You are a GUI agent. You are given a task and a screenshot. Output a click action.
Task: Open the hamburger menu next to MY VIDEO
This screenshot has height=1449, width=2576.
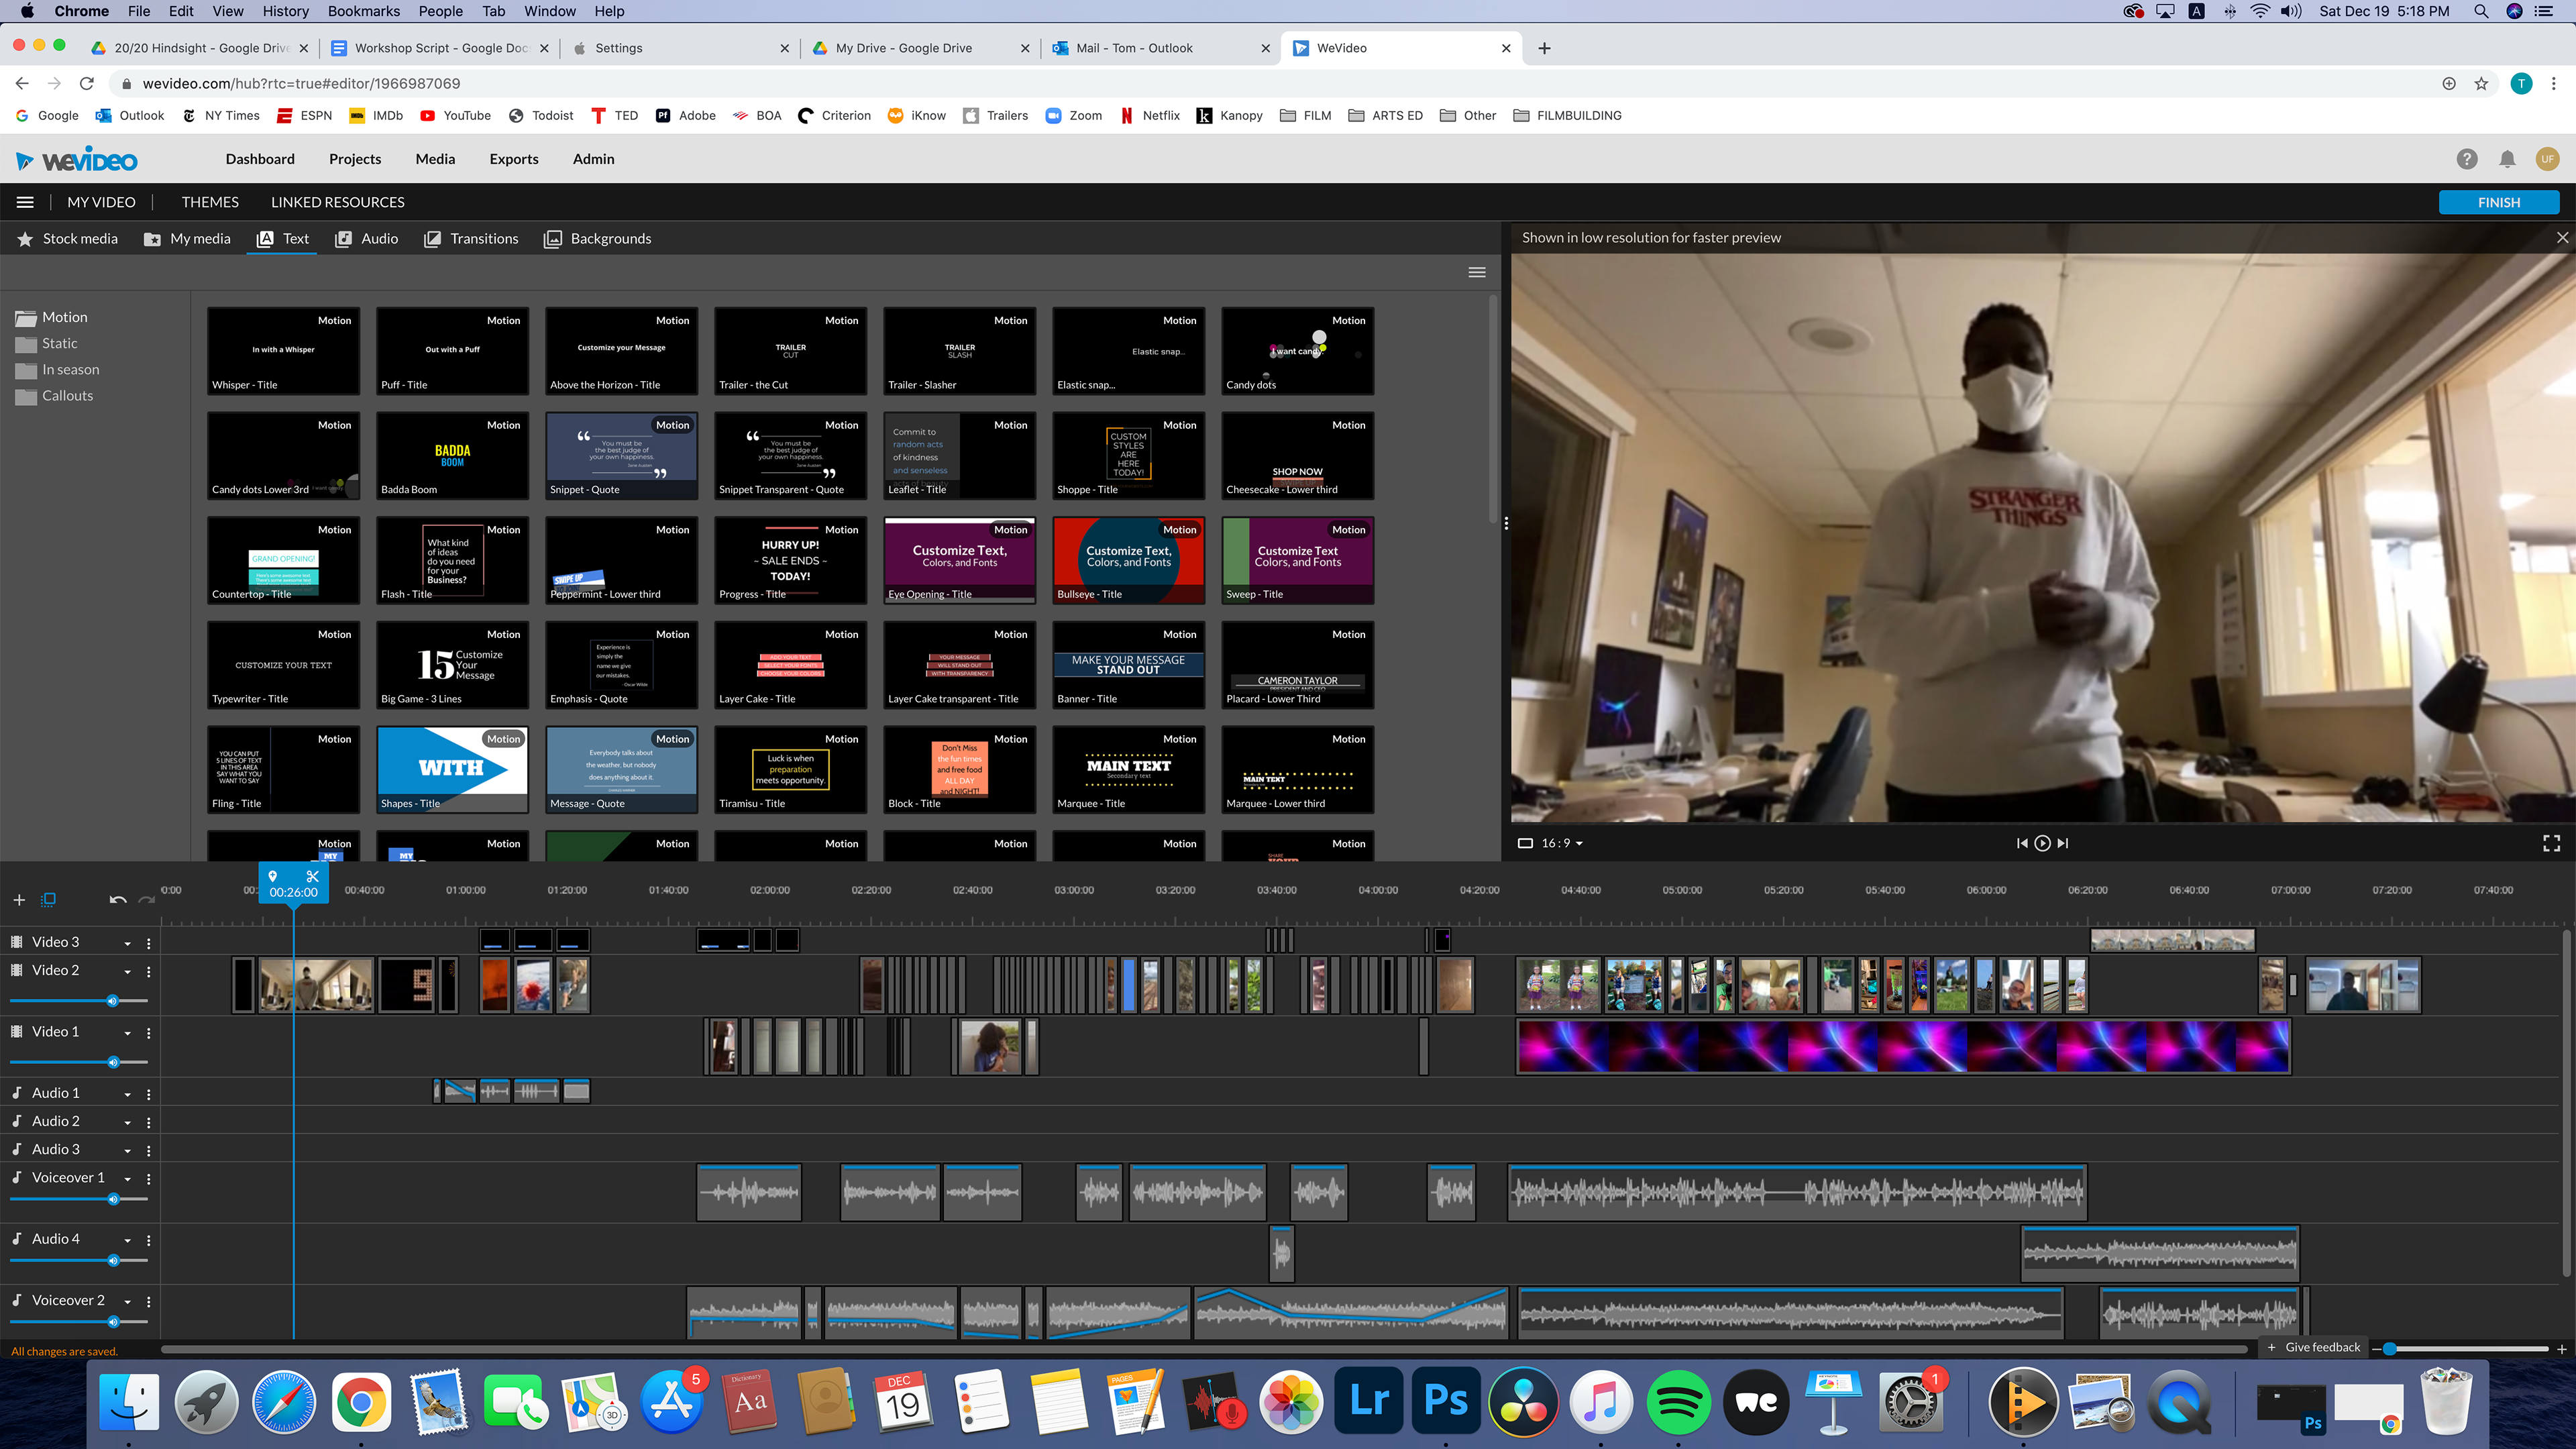25,202
